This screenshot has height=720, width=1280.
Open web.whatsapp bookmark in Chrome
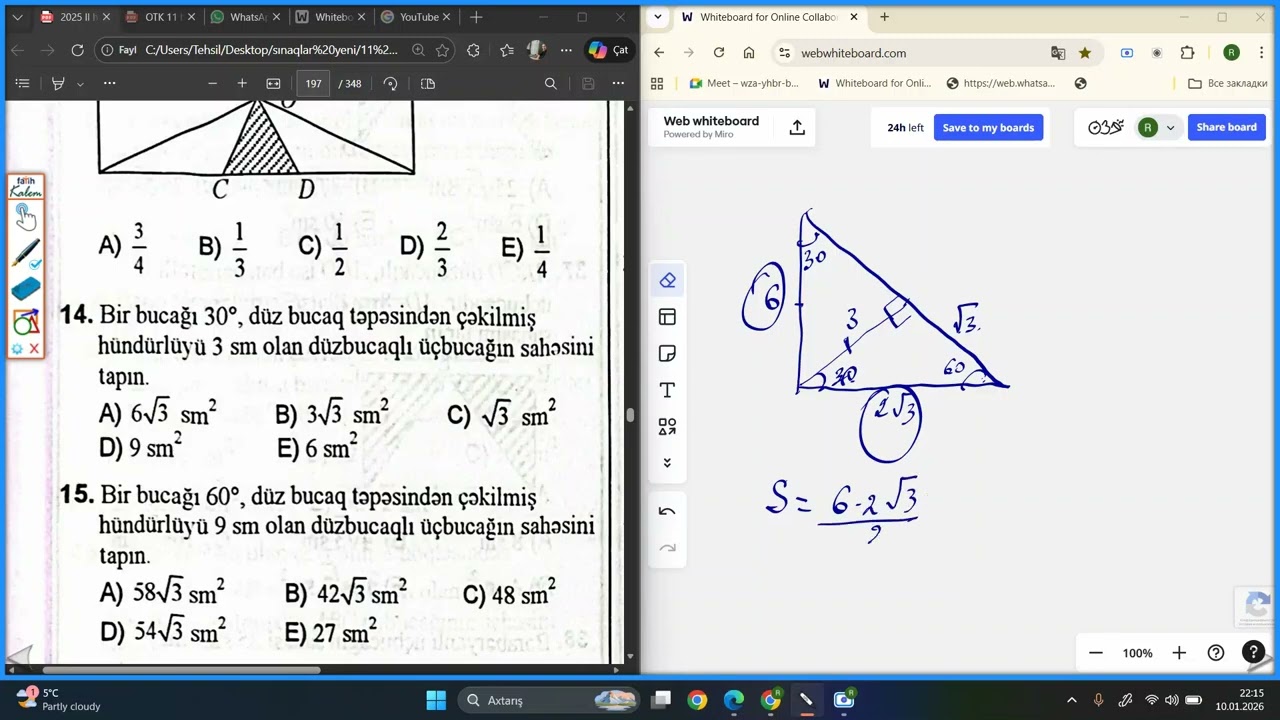[x=1000, y=83]
